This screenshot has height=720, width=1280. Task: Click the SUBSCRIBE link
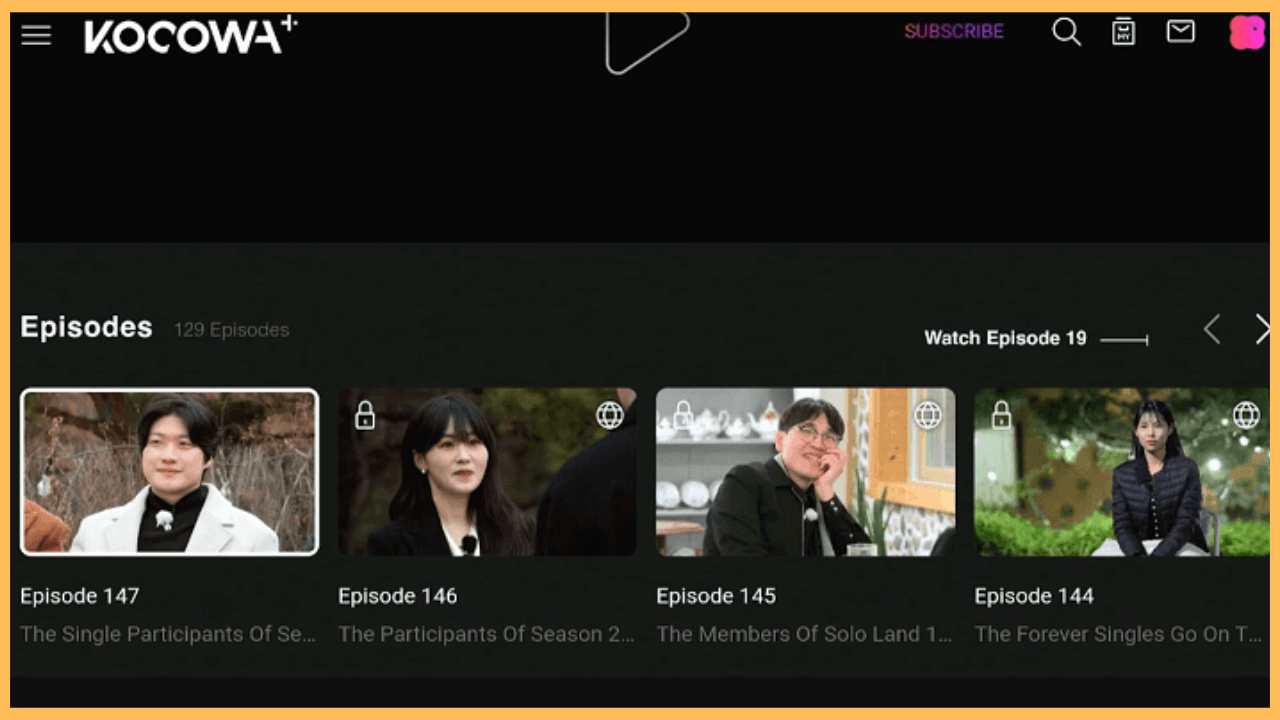tap(953, 31)
